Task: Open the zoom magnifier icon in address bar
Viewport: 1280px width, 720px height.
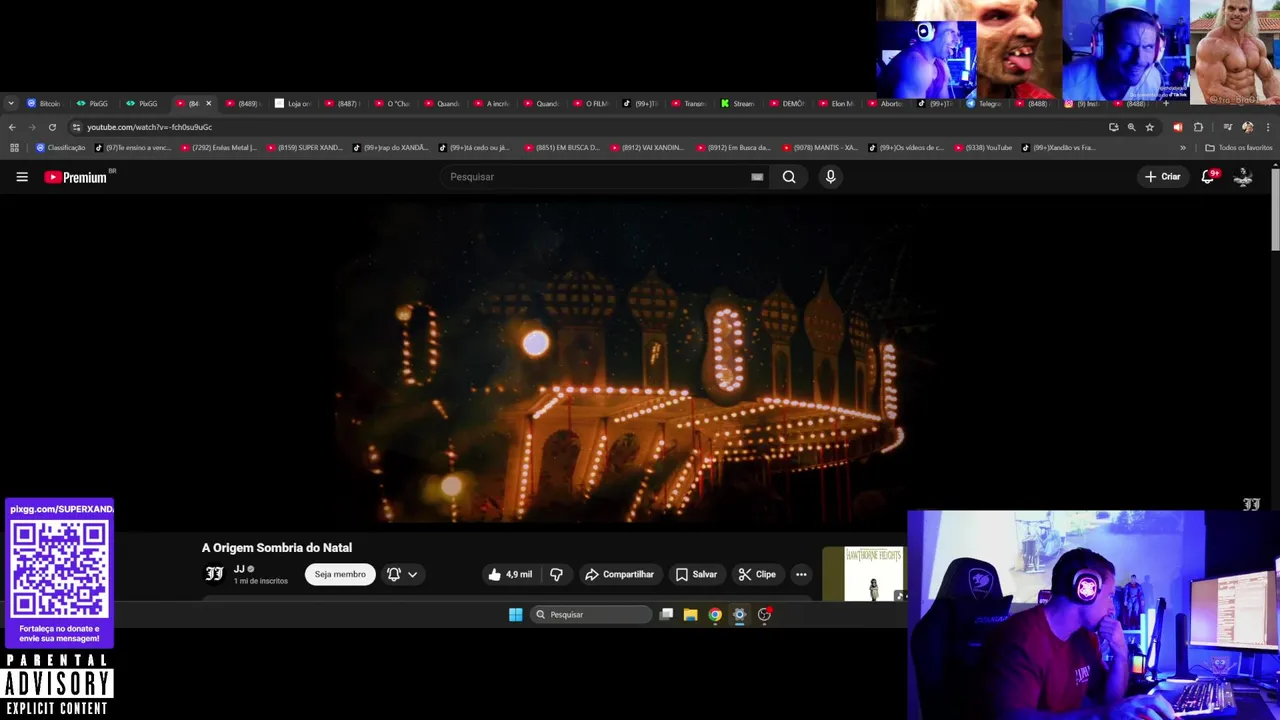Action: point(1131,127)
